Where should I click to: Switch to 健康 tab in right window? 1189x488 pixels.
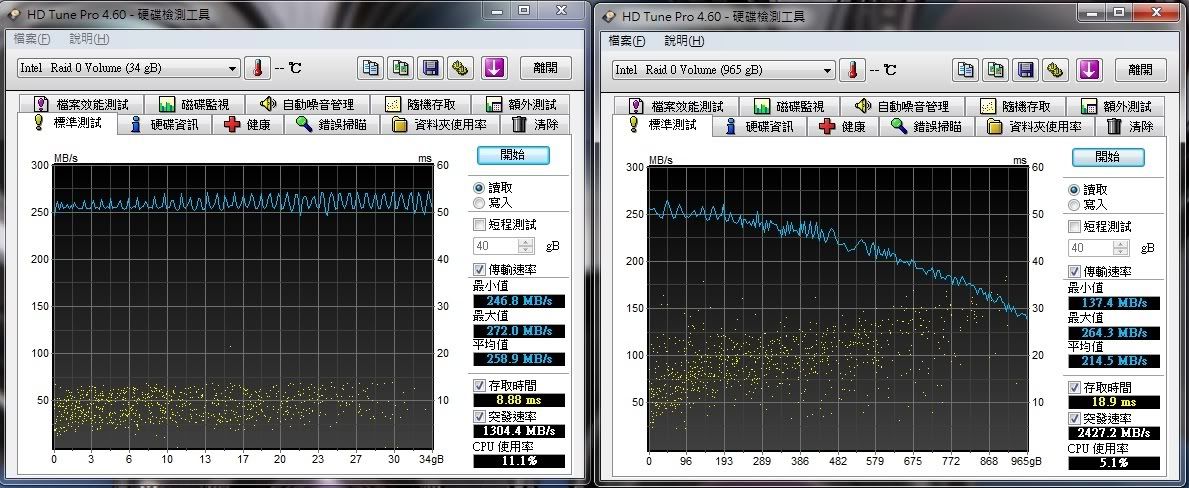[x=842, y=126]
